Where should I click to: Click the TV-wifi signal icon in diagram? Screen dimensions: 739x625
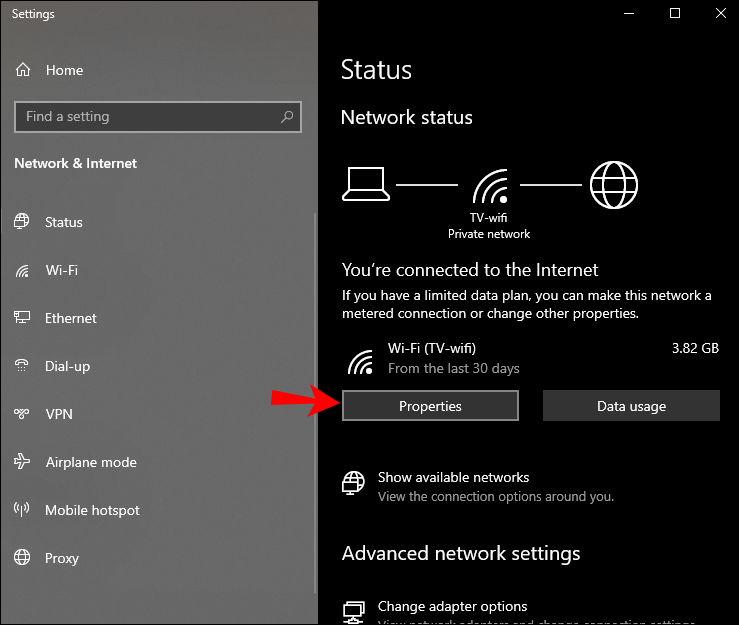point(490,186)
